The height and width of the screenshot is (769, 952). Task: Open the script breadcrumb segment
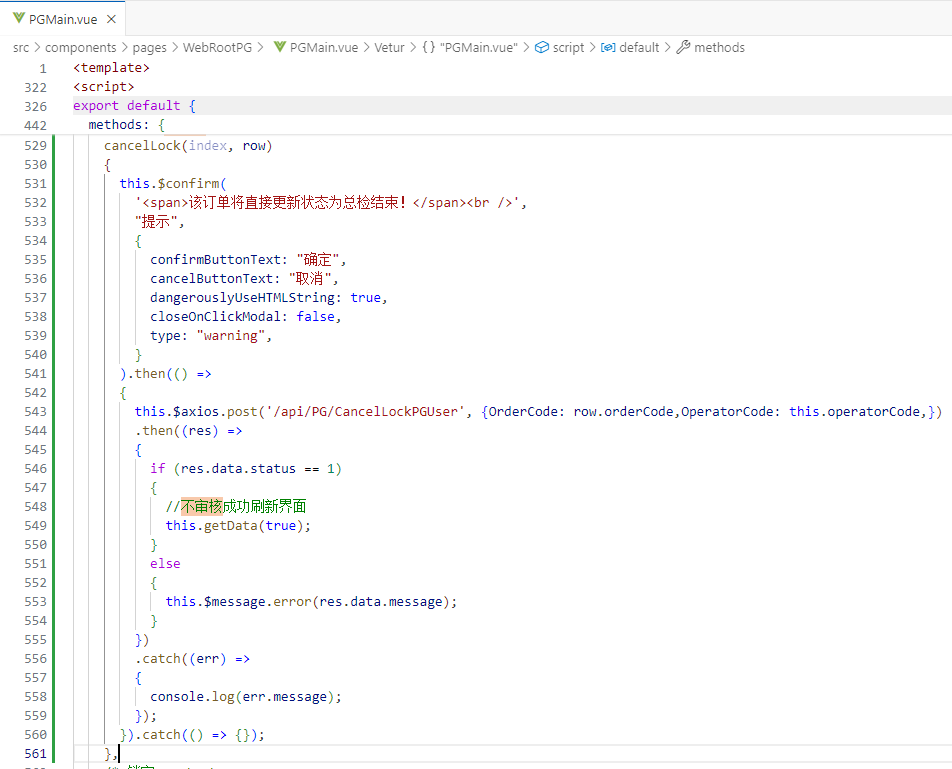coord(568,47)
